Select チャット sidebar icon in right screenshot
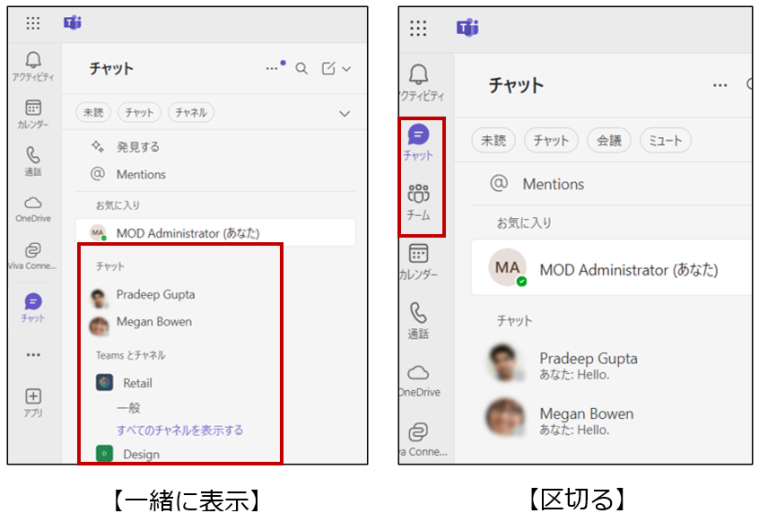This screenshot has height=513, width=768. tap(418, 143)
